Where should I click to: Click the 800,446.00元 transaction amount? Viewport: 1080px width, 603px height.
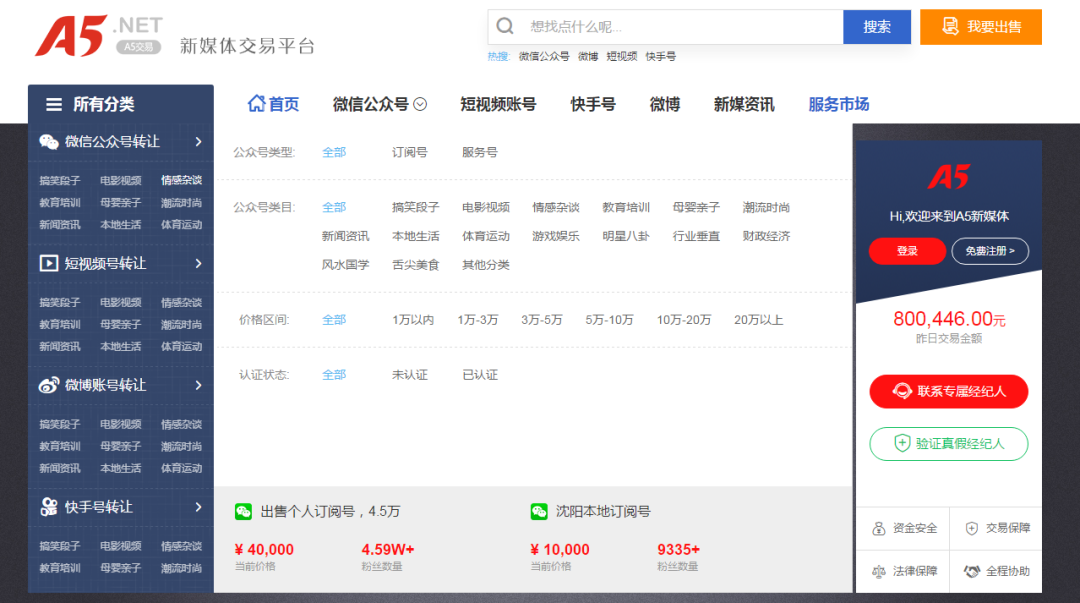[949, 319]
